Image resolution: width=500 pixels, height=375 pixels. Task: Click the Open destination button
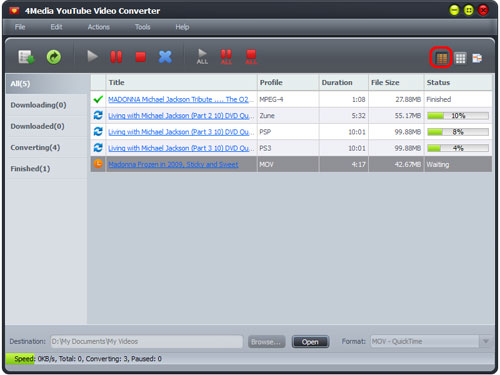point(310,342)
